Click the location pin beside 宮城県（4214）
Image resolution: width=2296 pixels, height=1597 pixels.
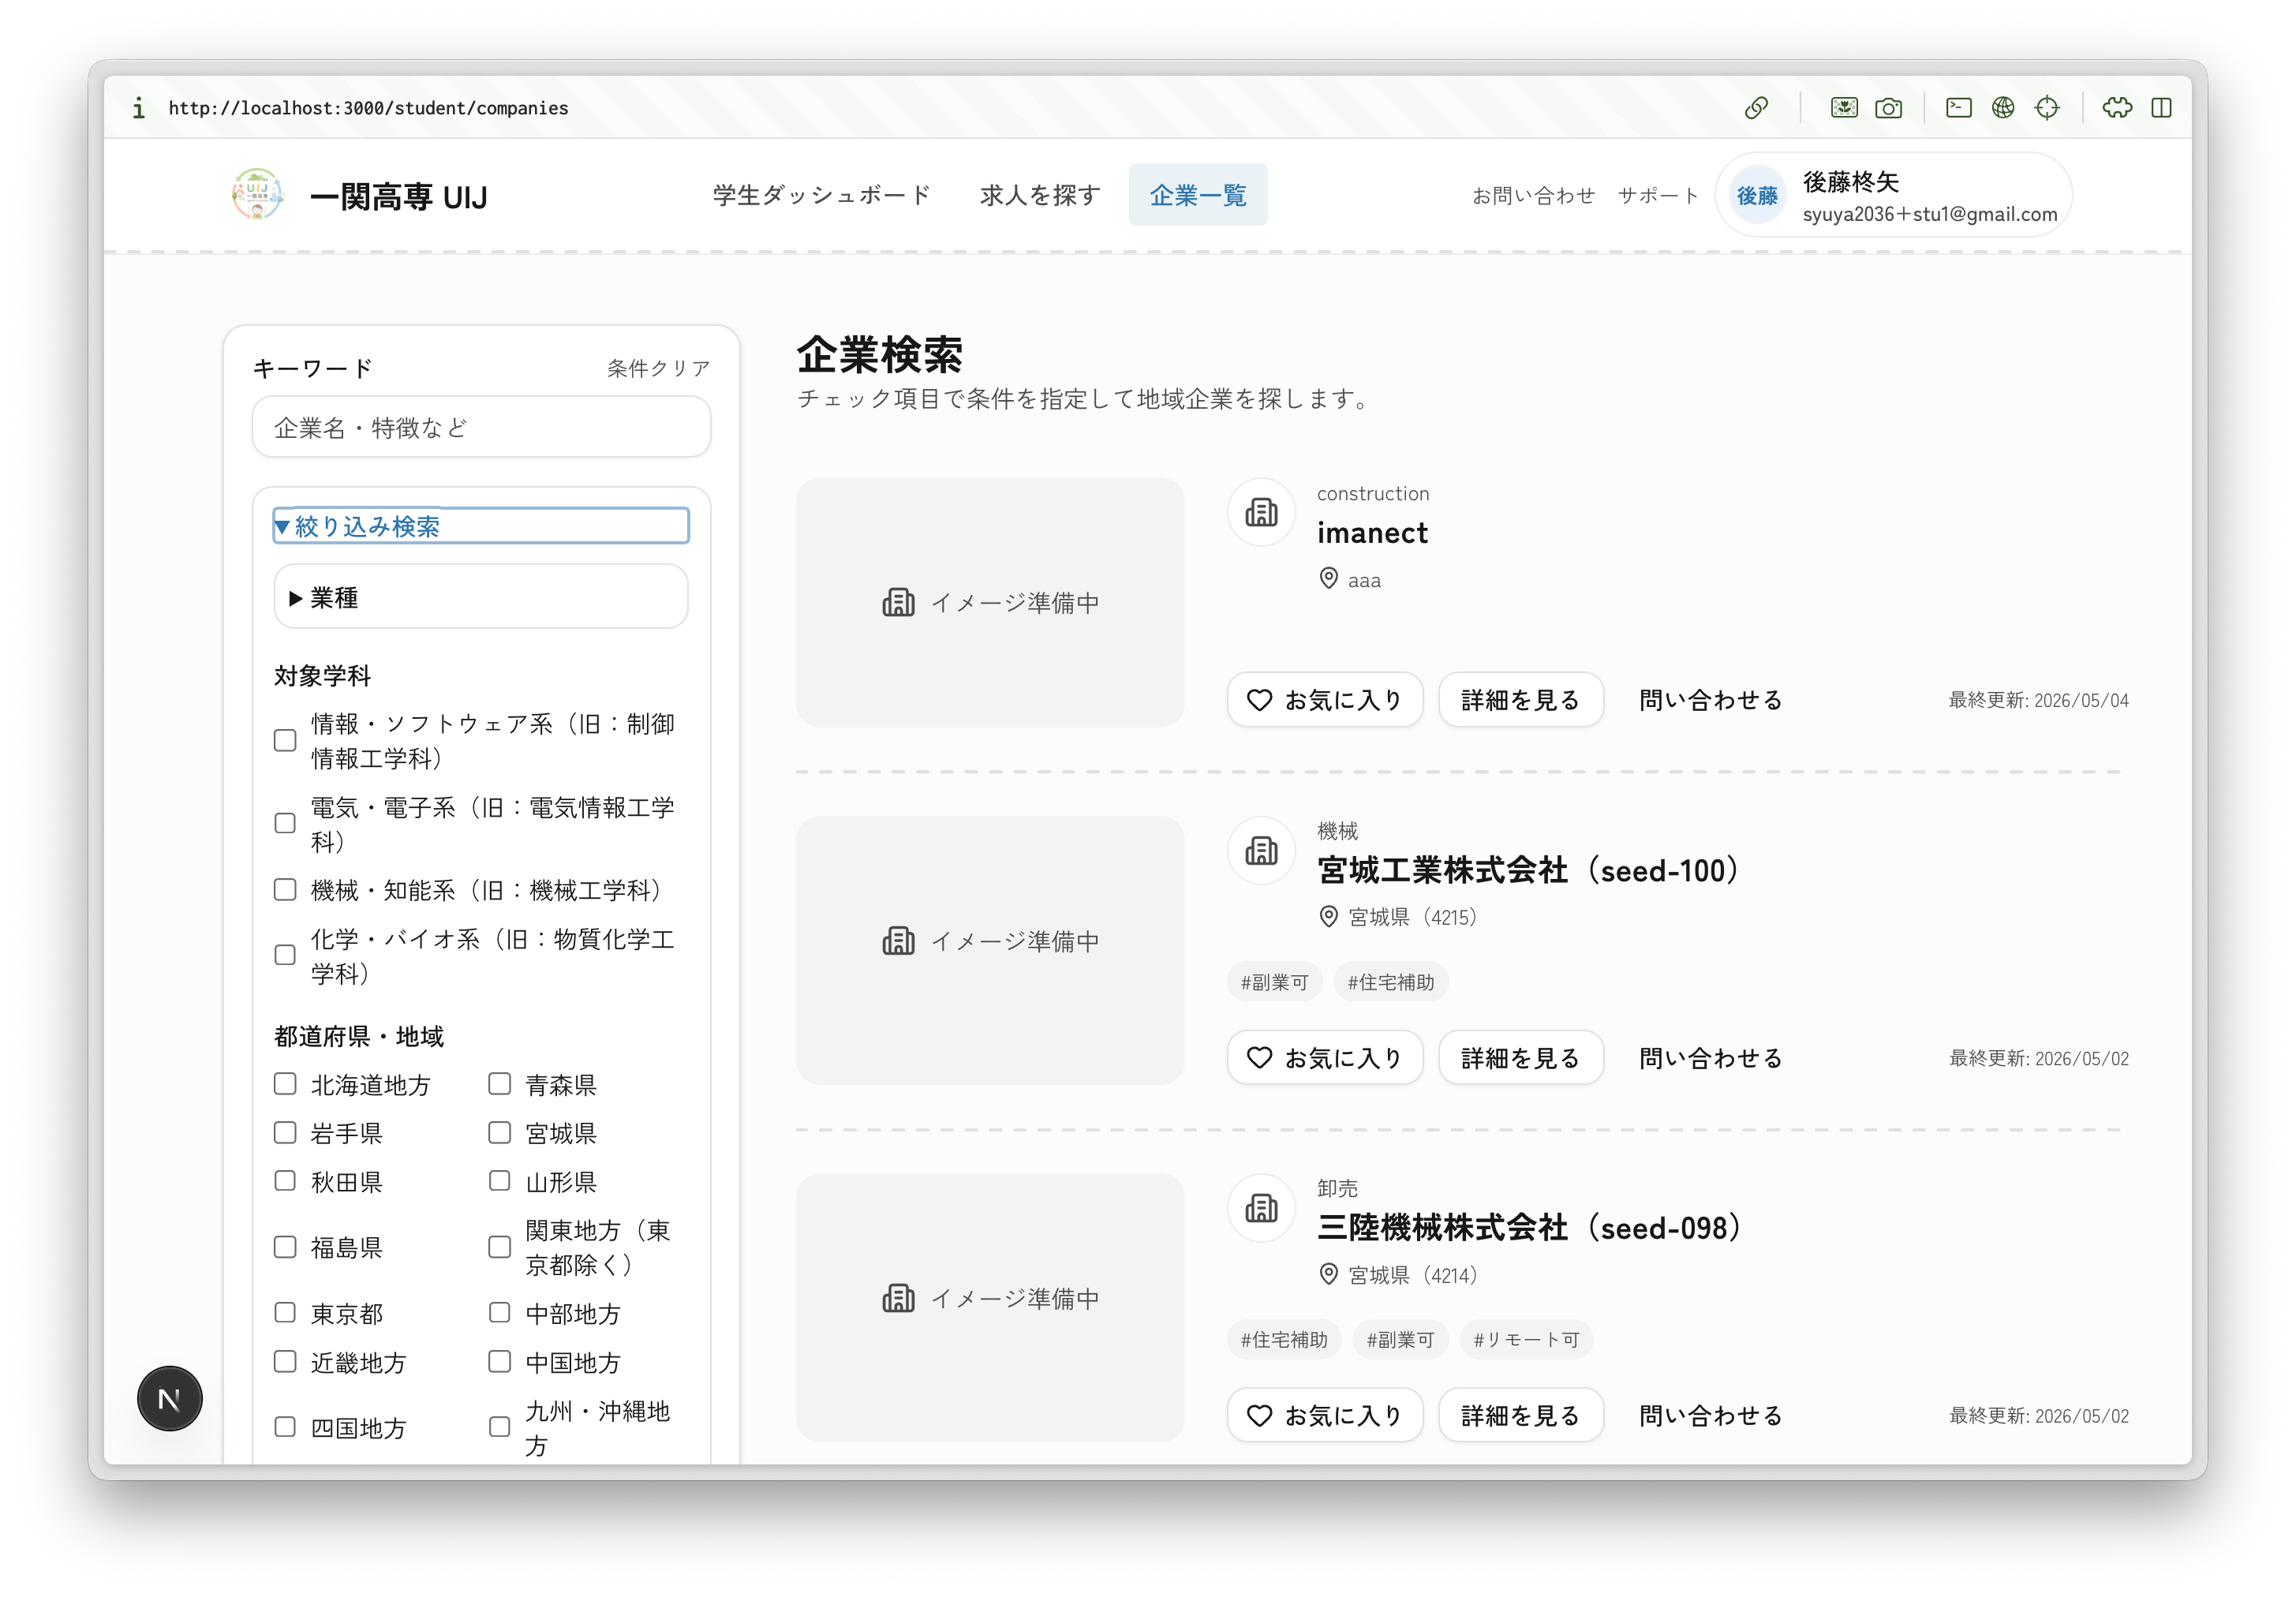tap(1328, 1274)
